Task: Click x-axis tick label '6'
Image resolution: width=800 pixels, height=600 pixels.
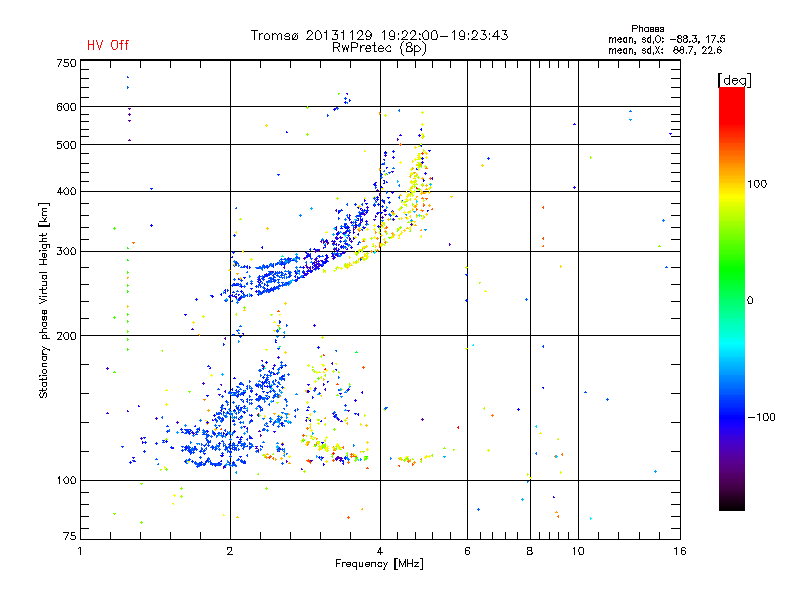Action: coord(467,551)
